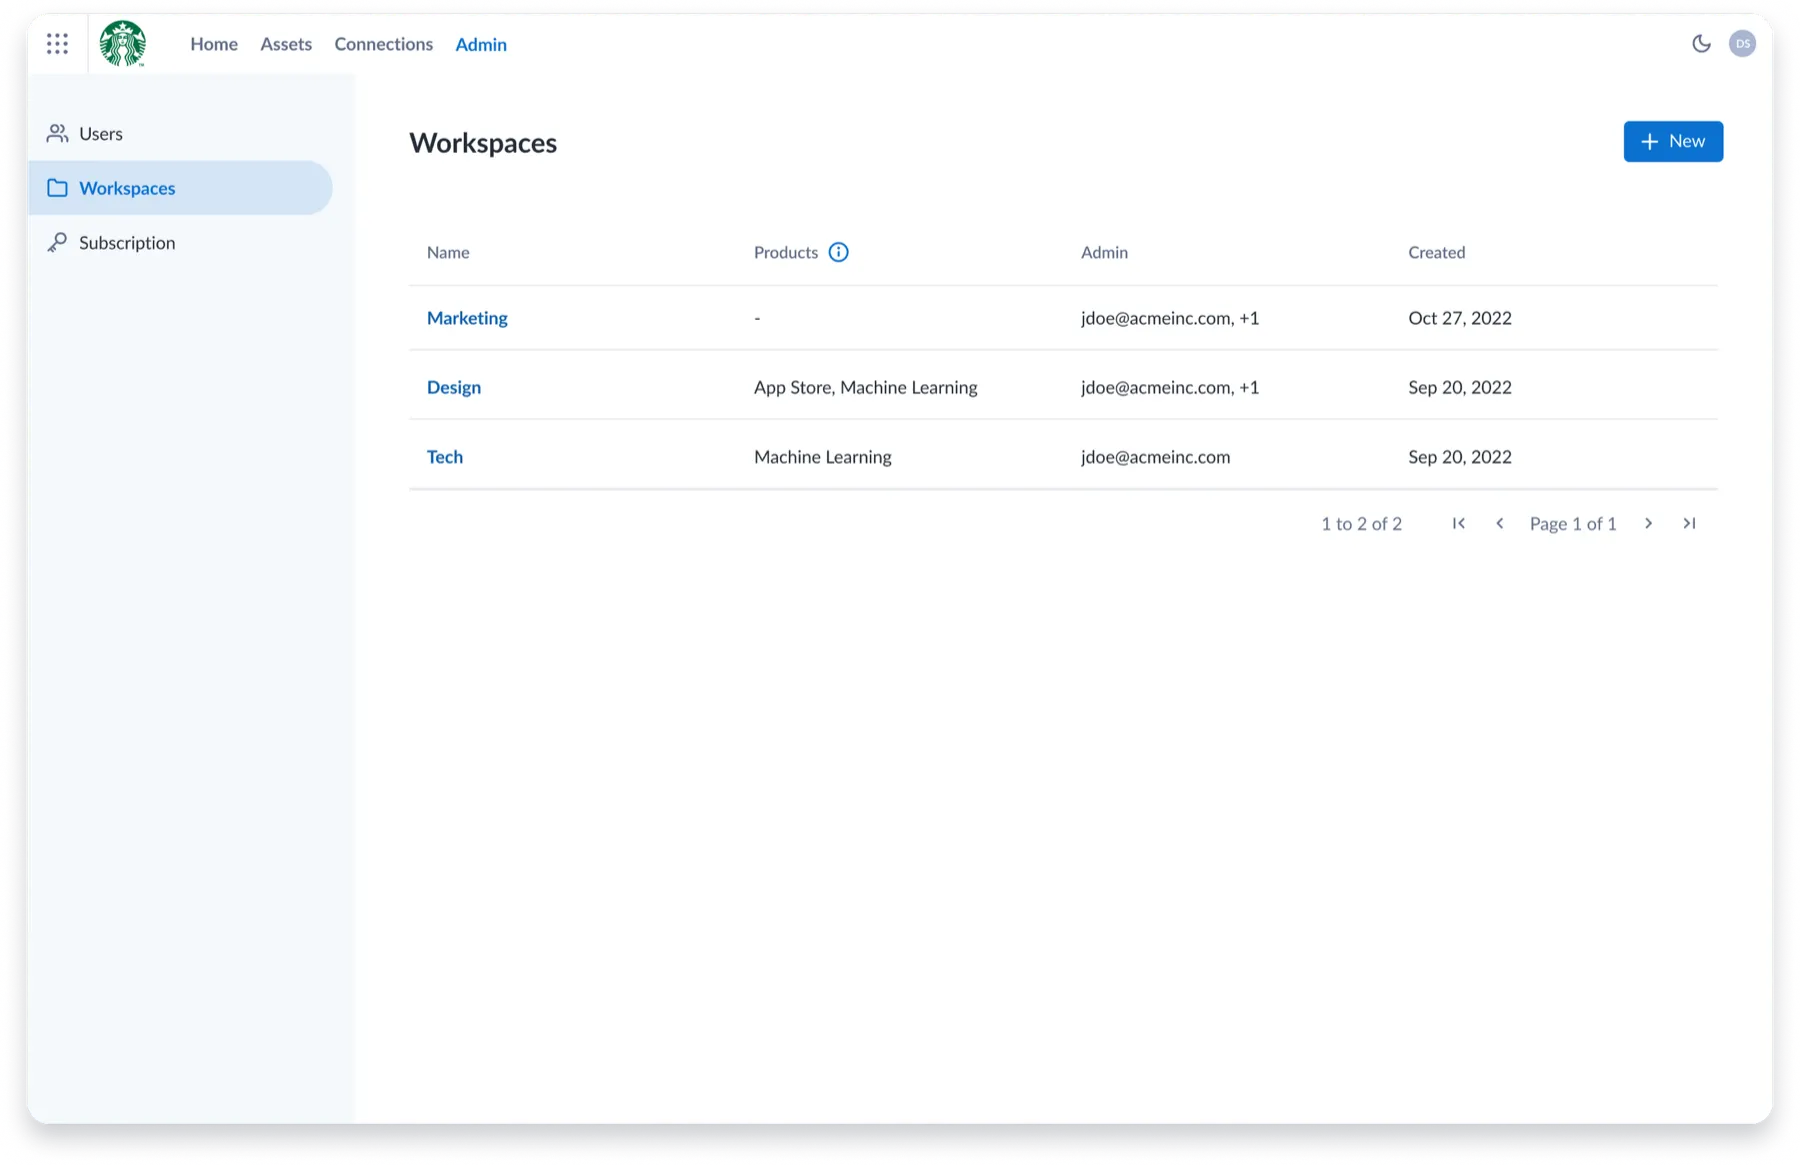Open the Connections tab
This screenshot has height=1165, width=1800.
pyautogui.click(x=383, y=44)
